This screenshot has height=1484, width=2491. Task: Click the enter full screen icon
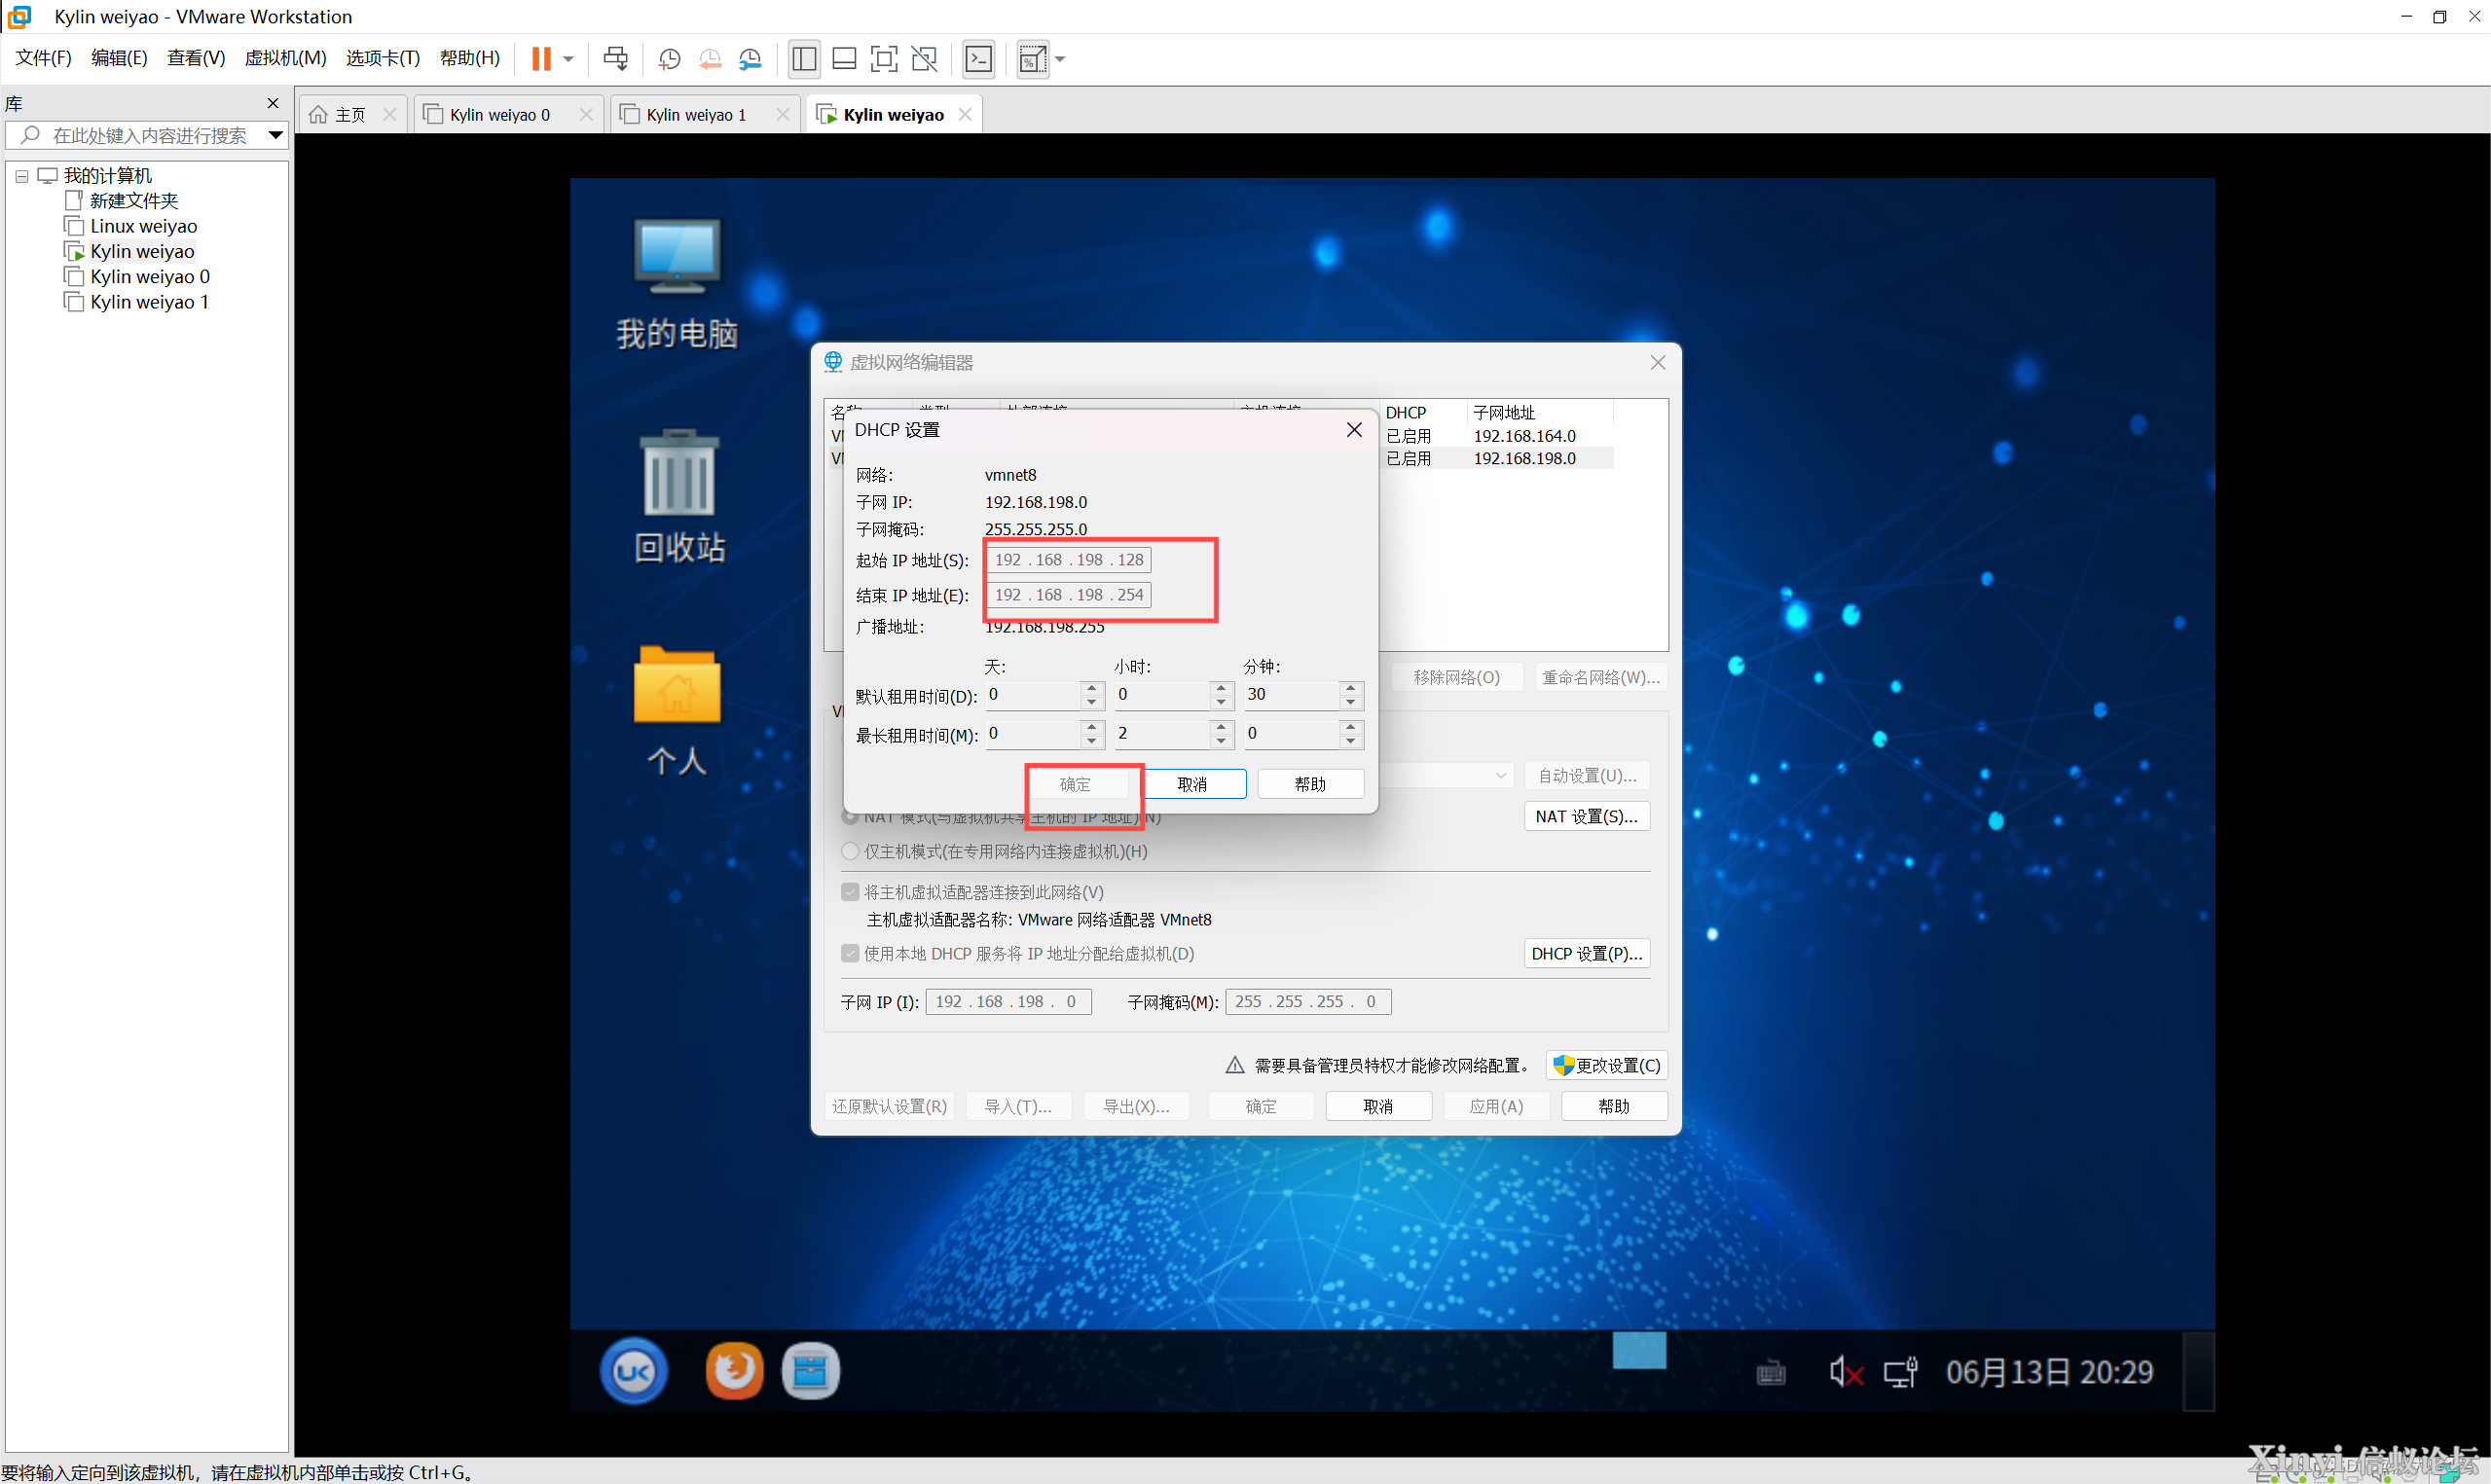(884, 59)
